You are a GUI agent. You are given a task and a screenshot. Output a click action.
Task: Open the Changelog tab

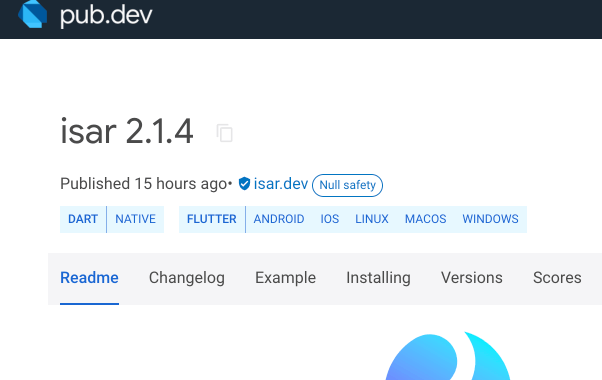(x=187, y=278)
